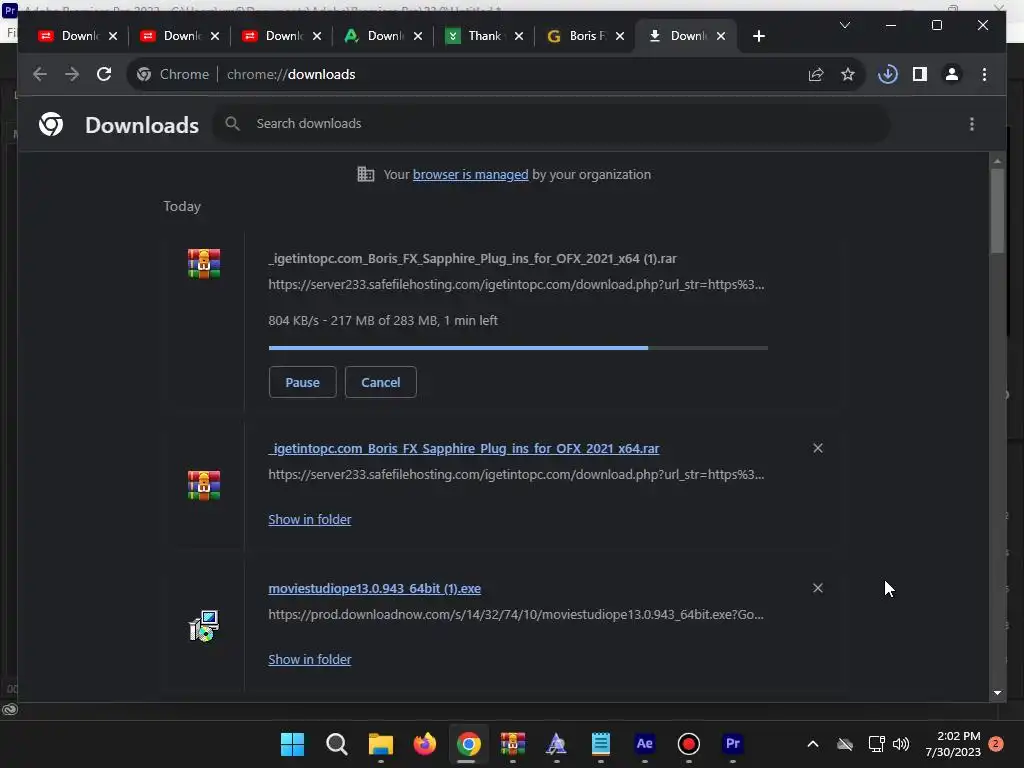Open the Chrome profile icon

click(952, 74)
